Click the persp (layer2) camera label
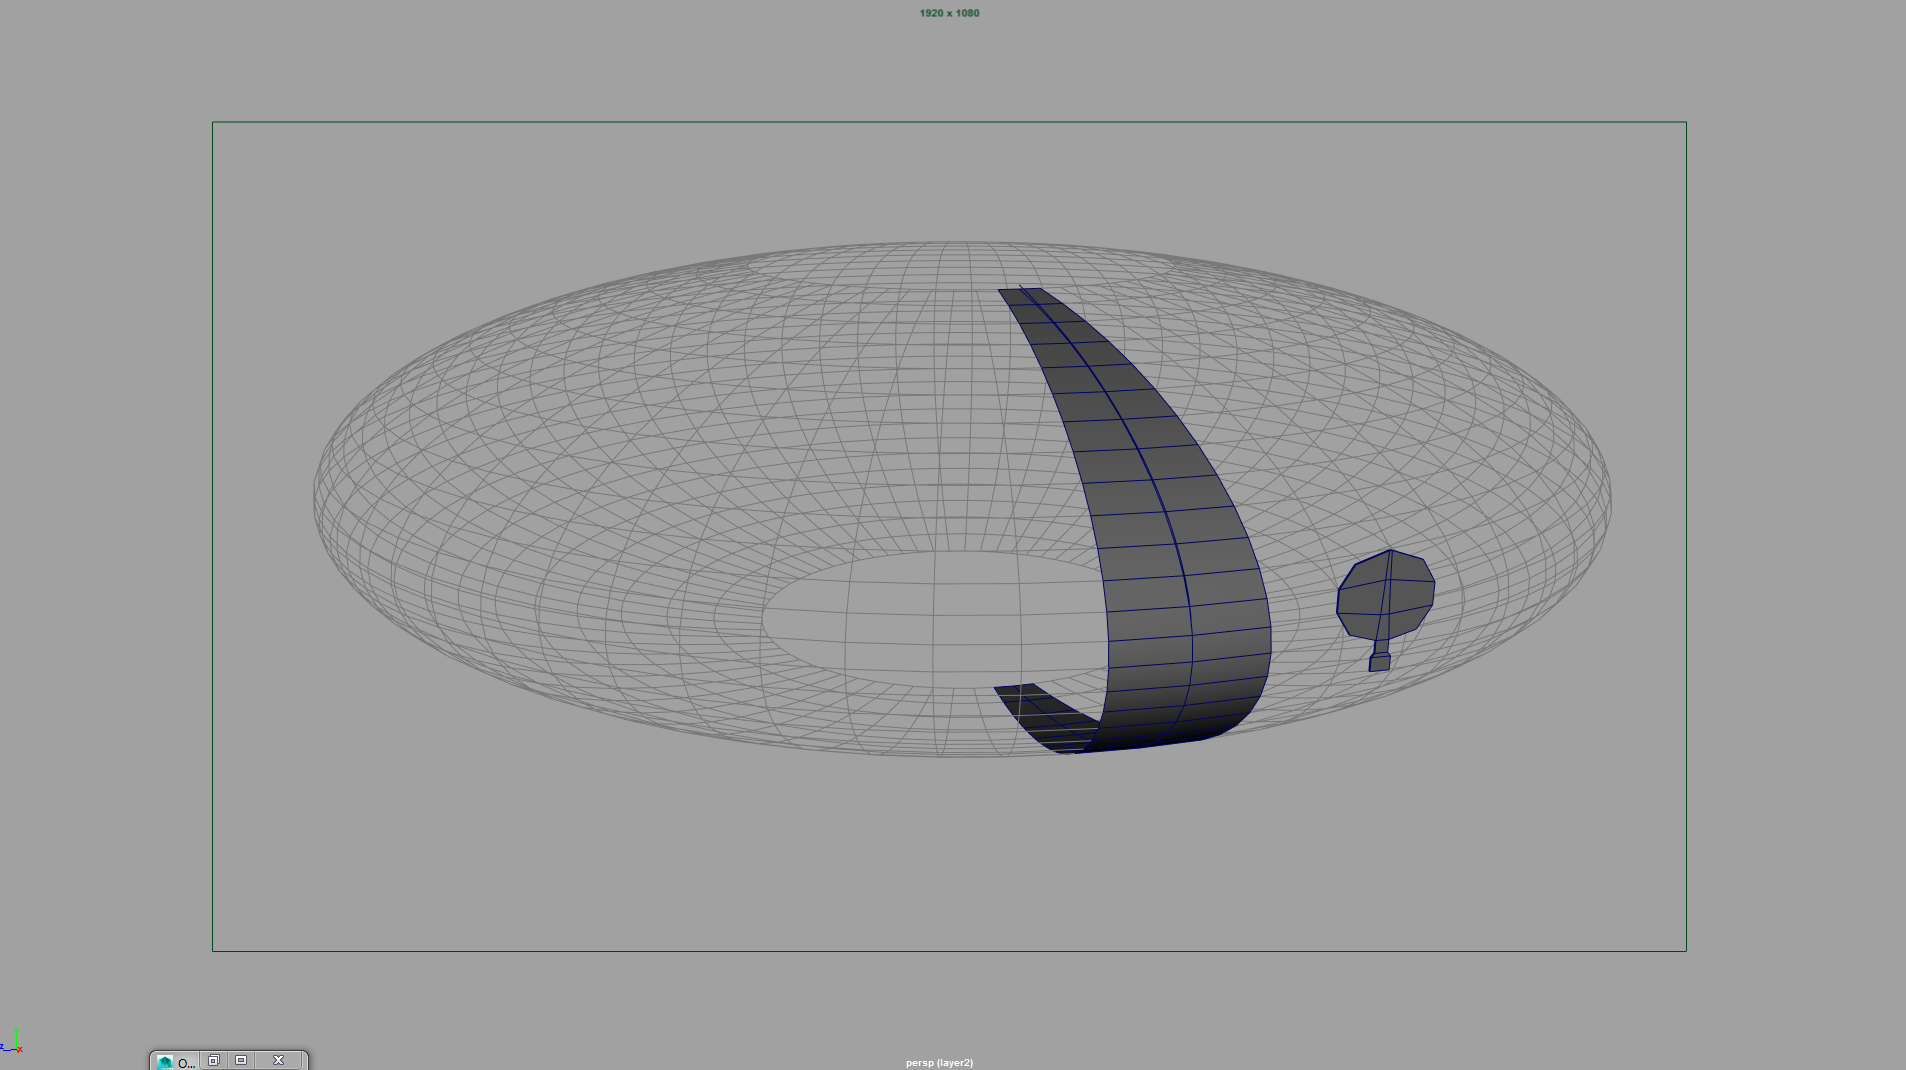Viewport: 1906px width, 1070px height. [x=939, y=1063]
